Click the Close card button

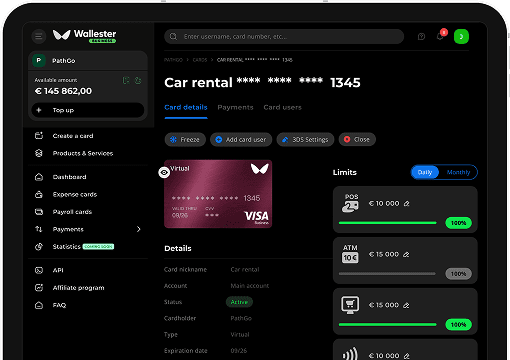coord(357,139)
